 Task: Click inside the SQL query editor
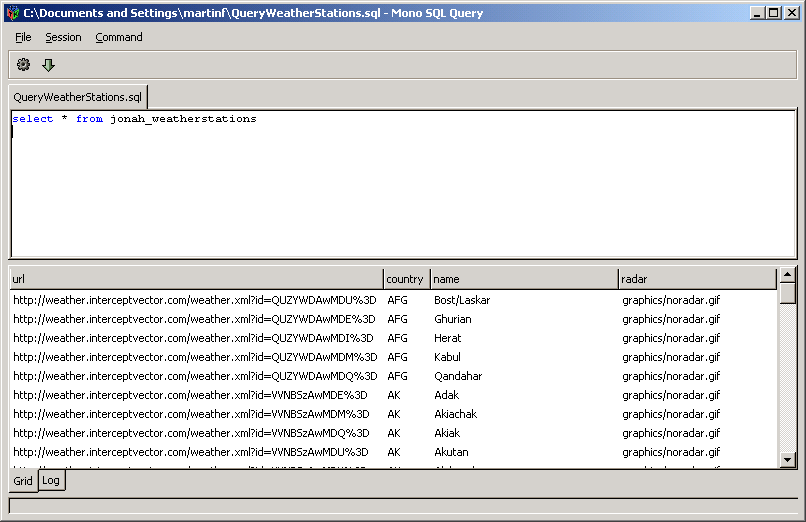point(404,184)
